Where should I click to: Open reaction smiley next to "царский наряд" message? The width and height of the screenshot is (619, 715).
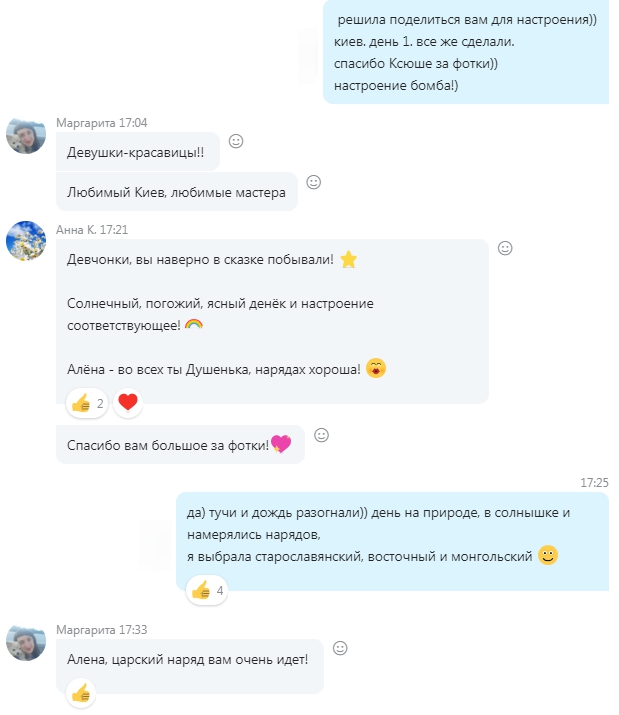click(x=340, y=648)
